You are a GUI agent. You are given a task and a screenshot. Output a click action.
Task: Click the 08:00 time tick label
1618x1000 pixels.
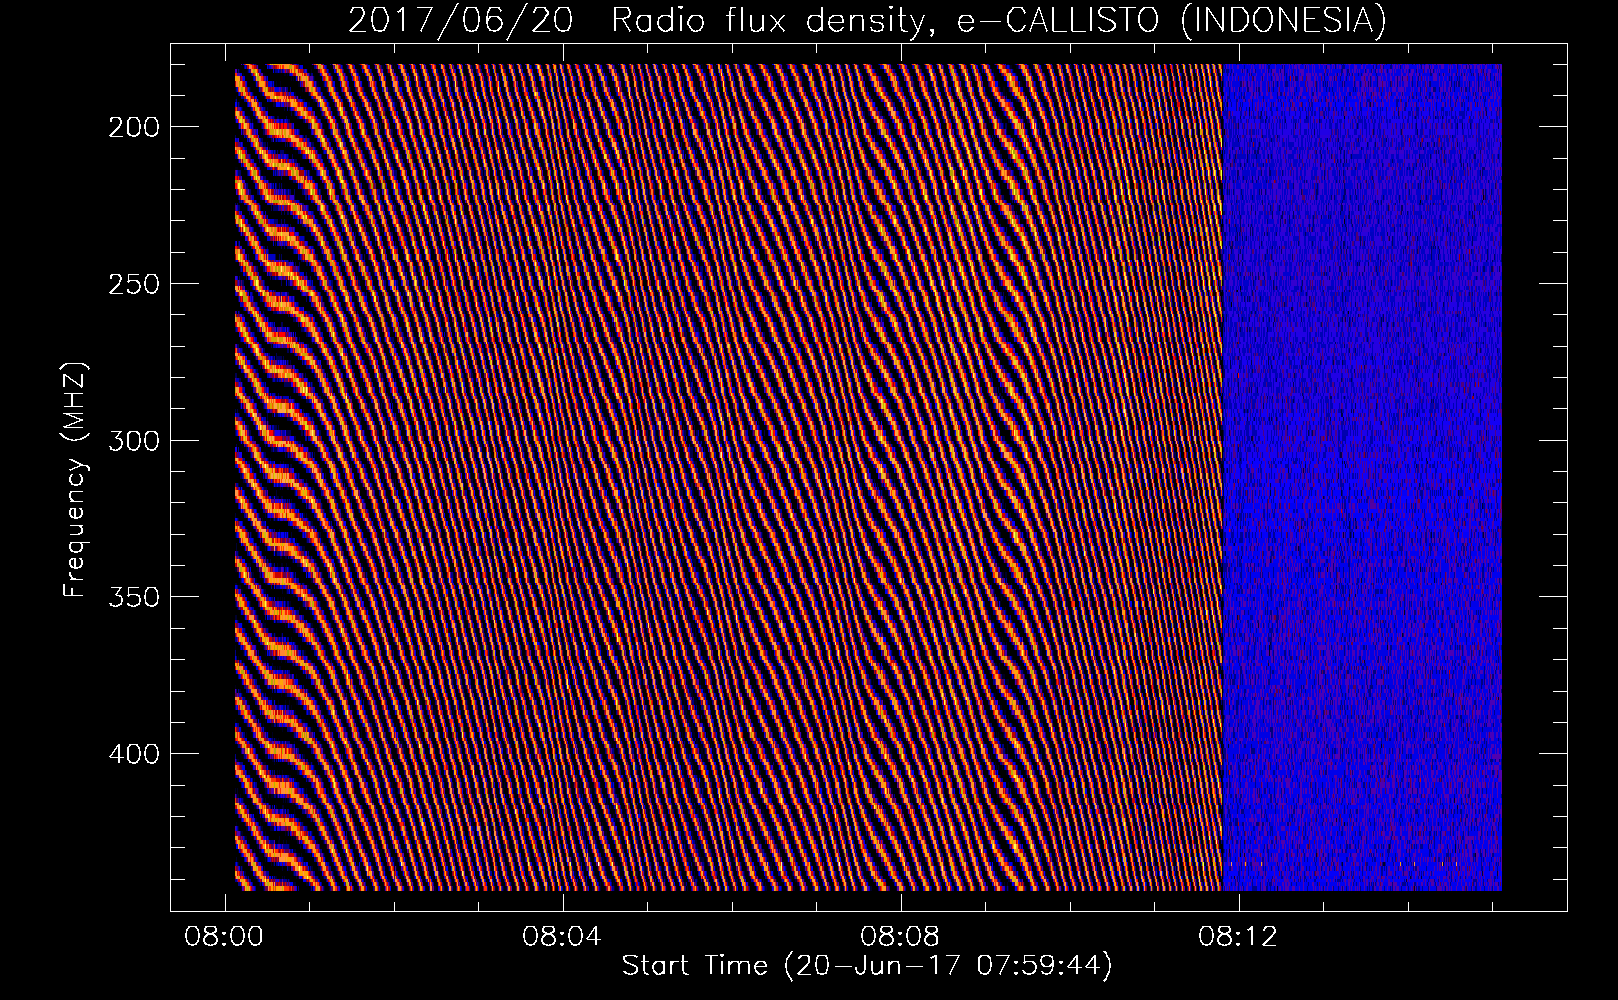click(x=224, y=936)
